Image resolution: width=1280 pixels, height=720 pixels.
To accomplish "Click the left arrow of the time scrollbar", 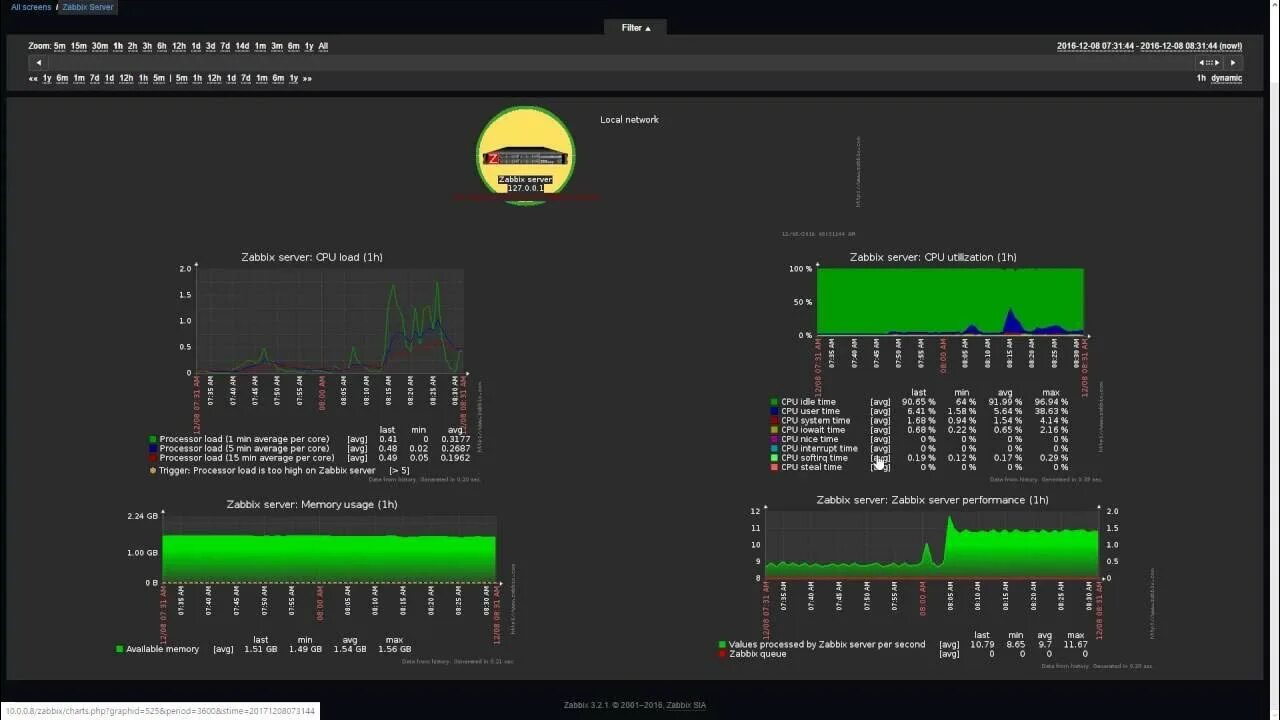I will (39, 62).
